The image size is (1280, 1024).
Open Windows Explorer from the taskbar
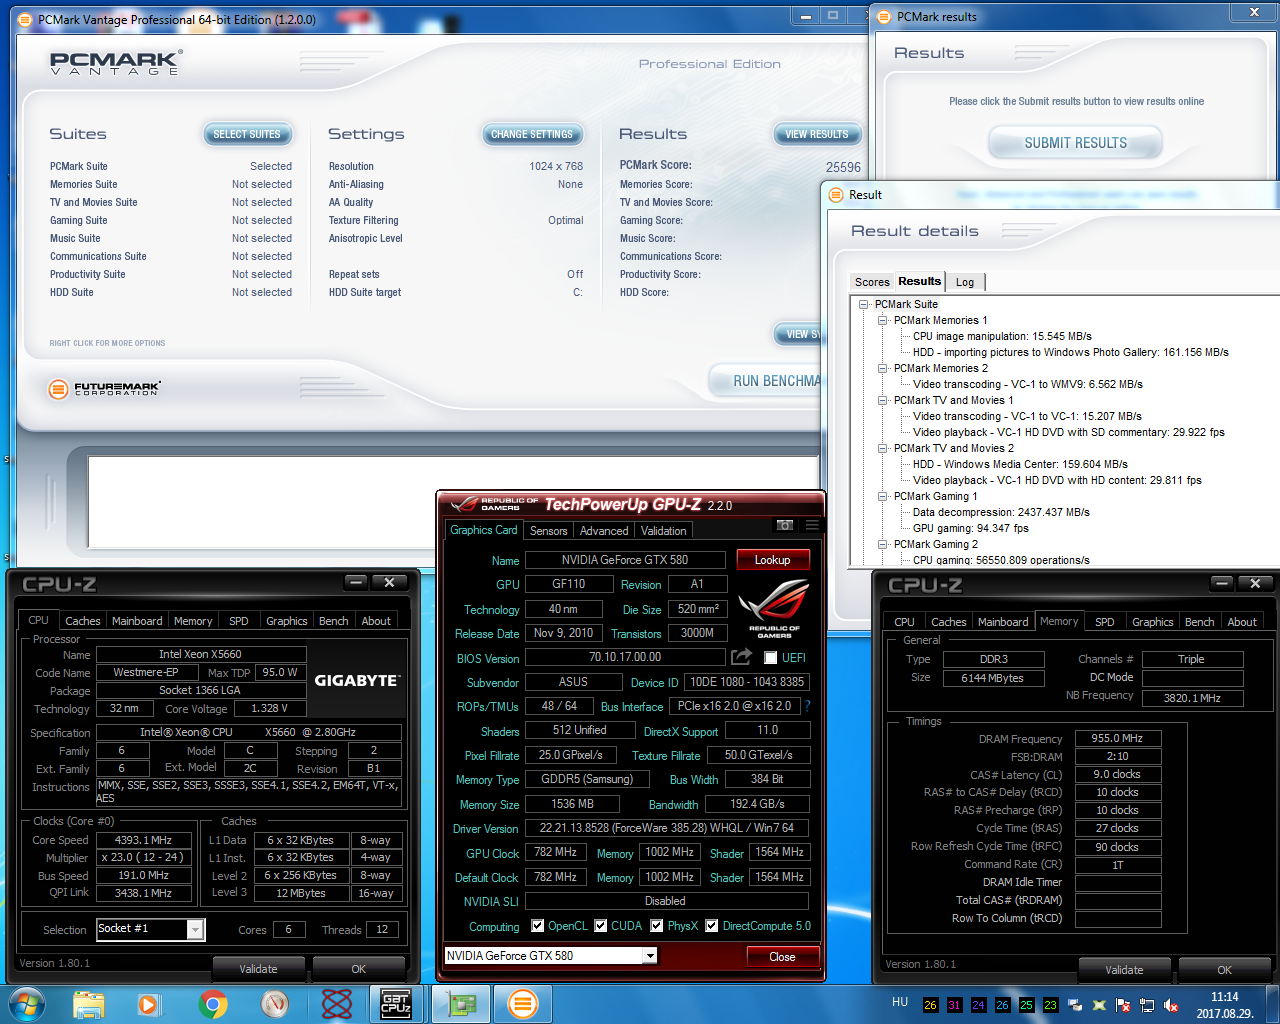tap(88, 1003)
